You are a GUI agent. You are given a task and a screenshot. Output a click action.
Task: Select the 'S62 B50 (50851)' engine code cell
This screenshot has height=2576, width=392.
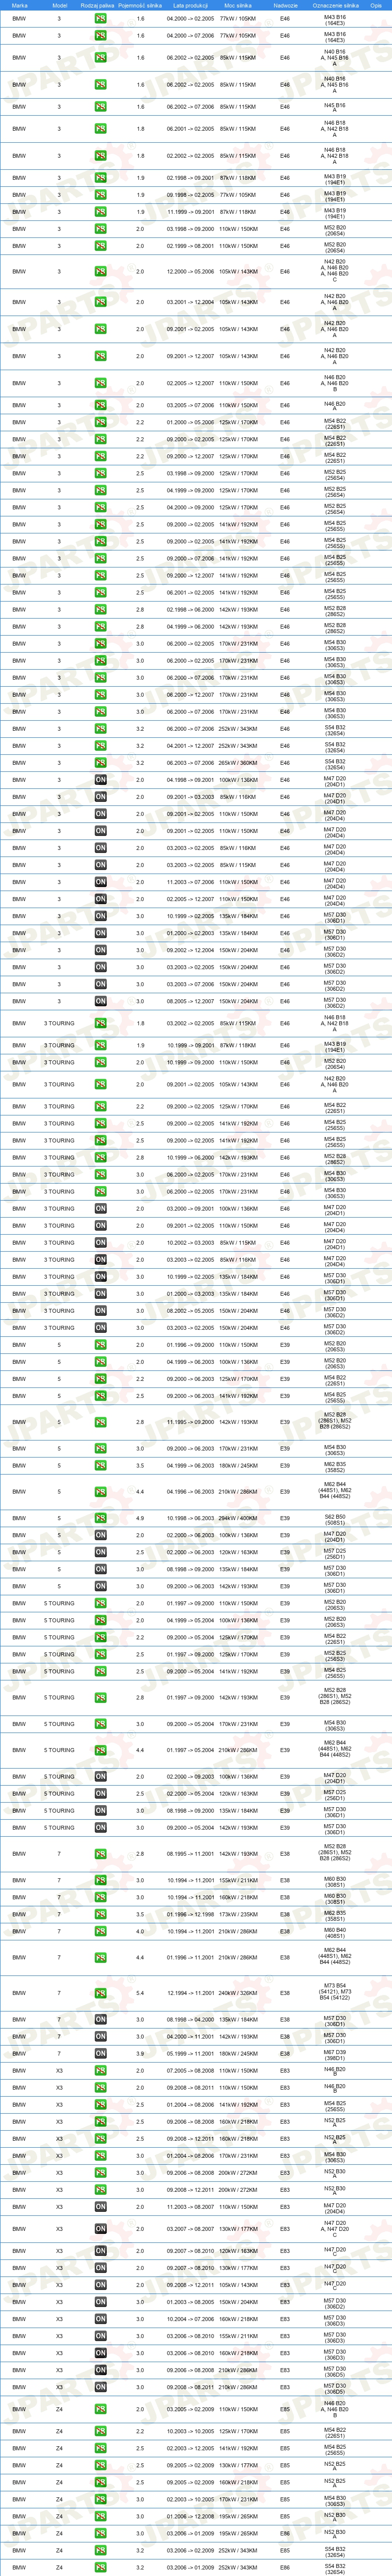(x=335, y=1517)
